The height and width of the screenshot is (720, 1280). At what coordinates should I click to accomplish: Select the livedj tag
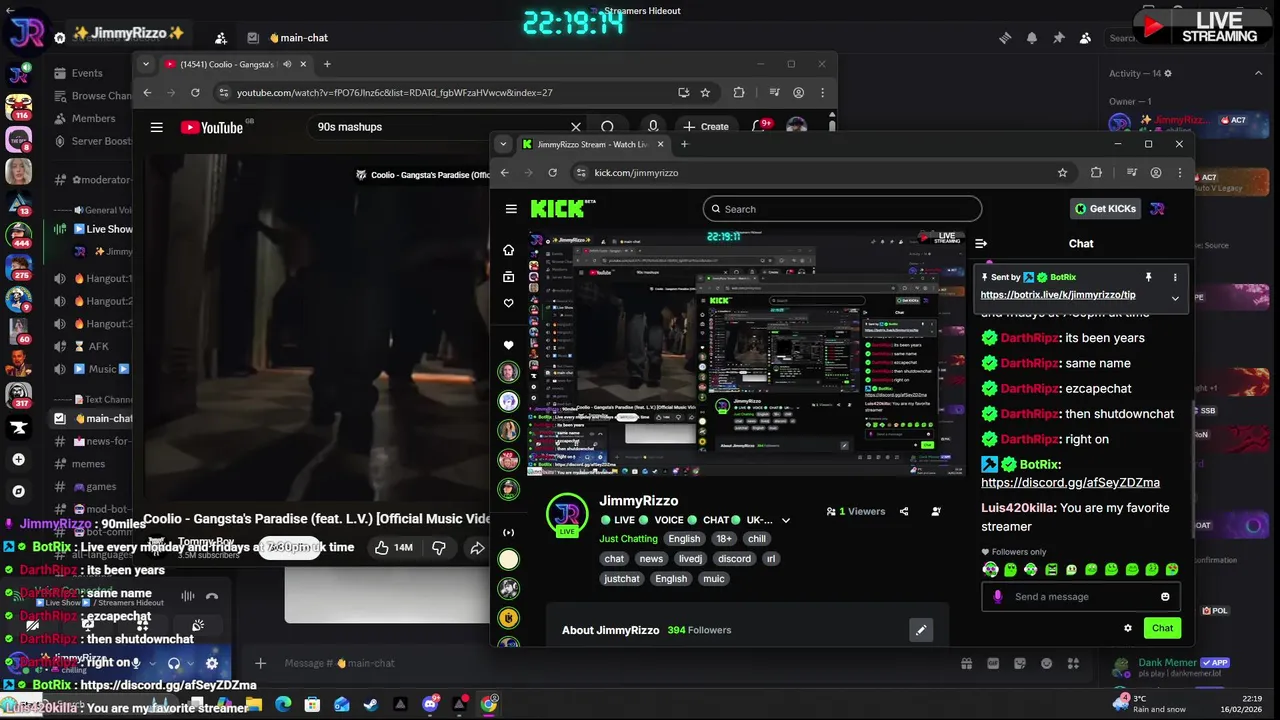pos(690,559)
